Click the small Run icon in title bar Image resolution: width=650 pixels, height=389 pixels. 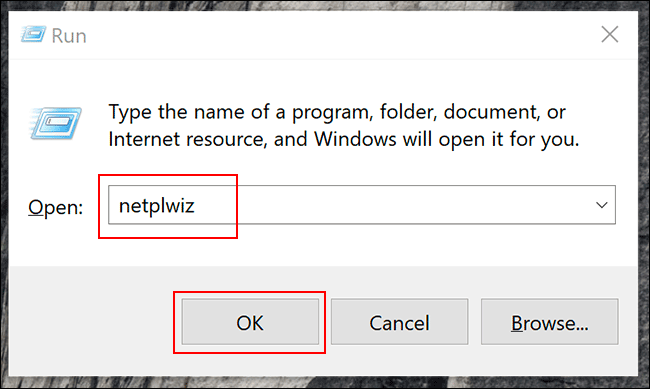click(x=33, y=35)
